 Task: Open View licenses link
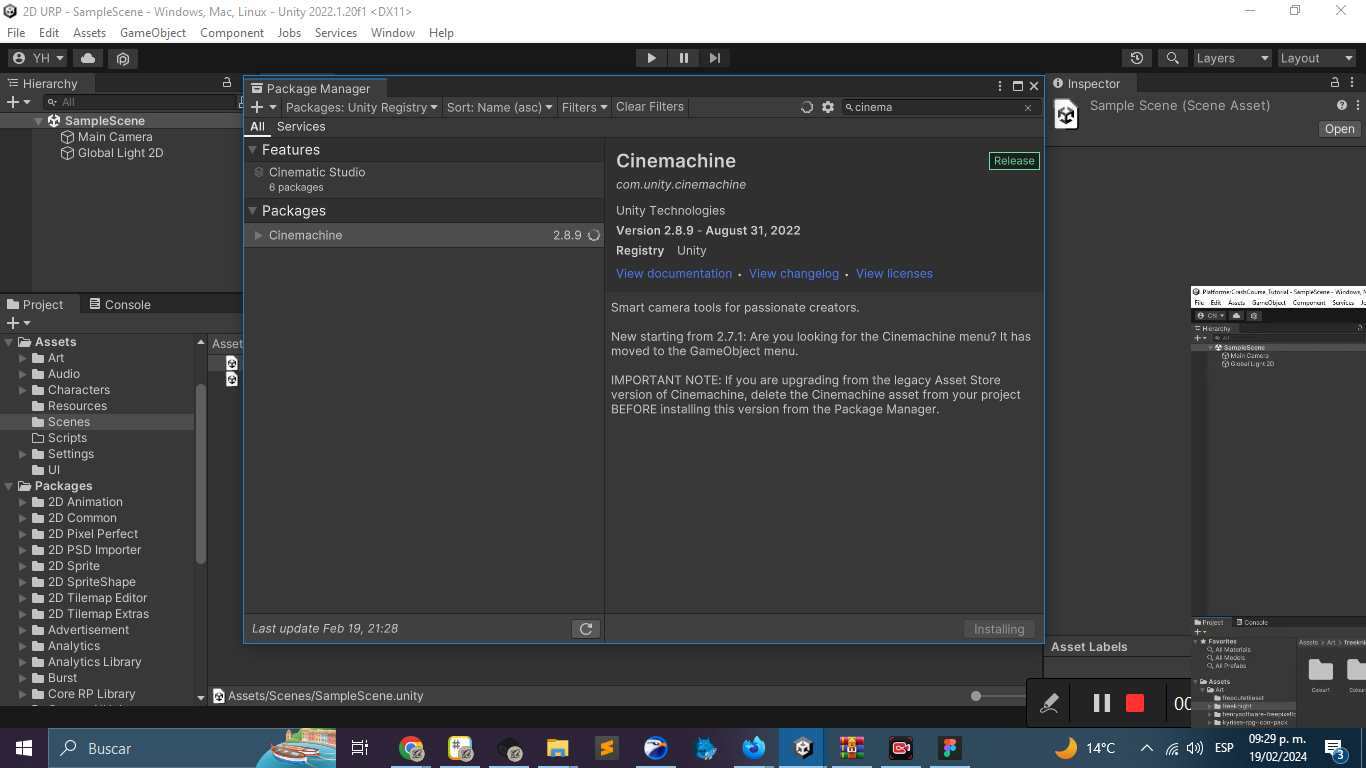pos(894,274)
